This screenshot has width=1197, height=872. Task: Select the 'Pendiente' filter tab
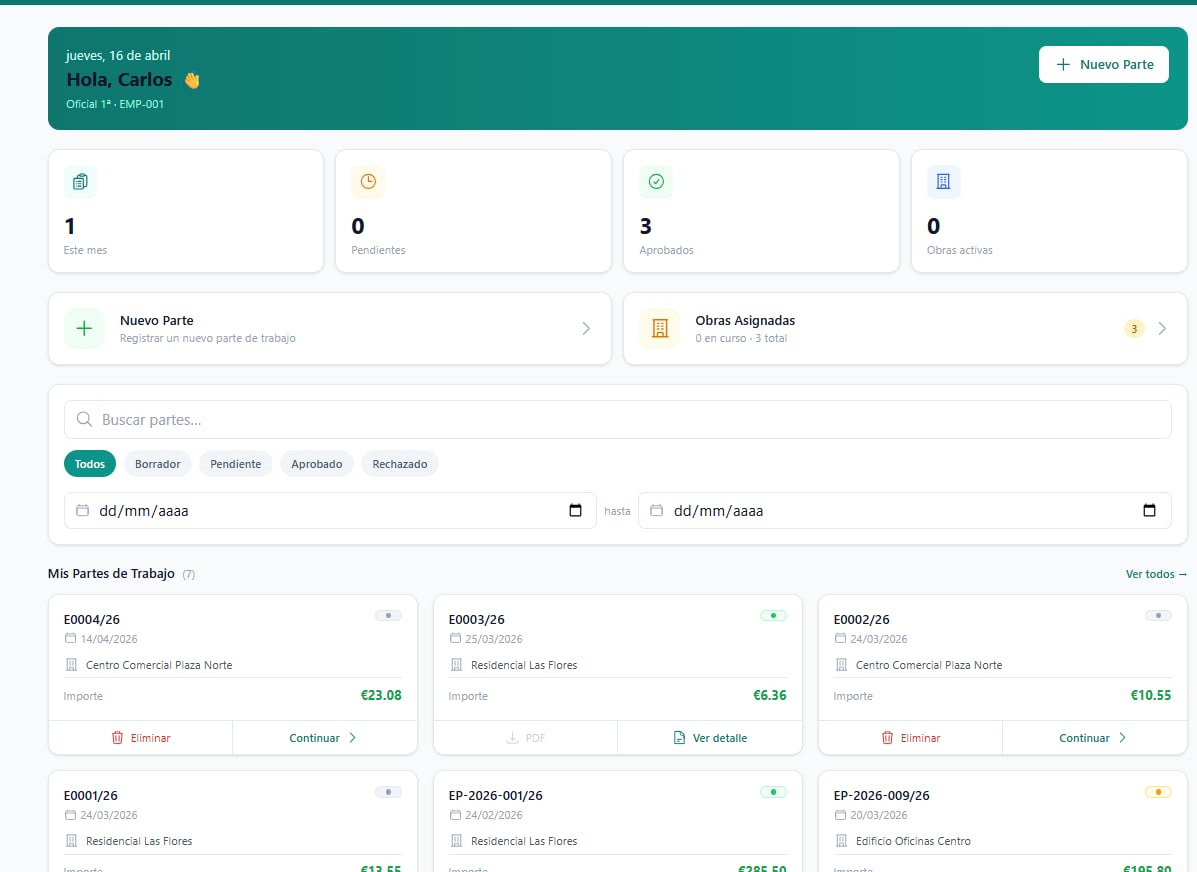tap(235, 463)
